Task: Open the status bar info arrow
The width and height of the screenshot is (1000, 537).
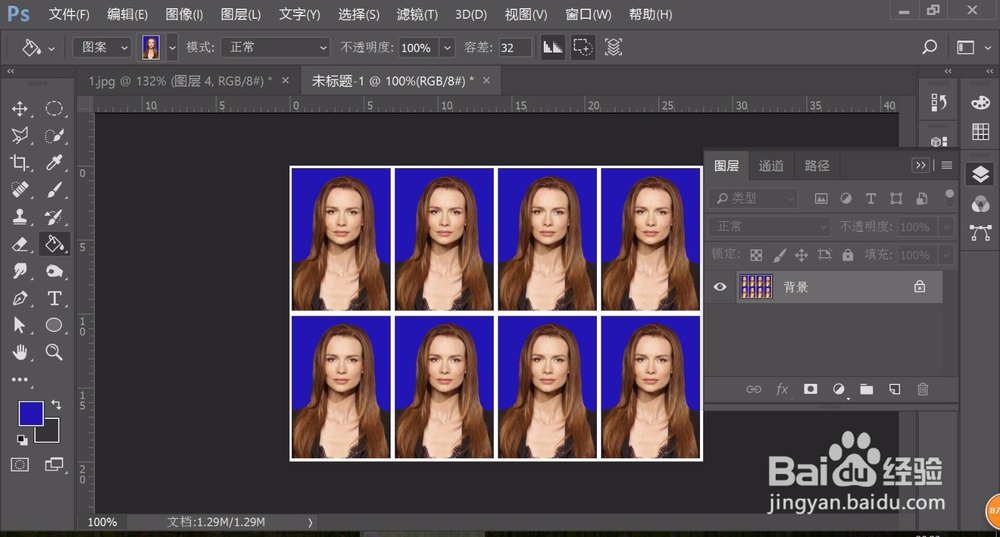Action: pos(311,522)
